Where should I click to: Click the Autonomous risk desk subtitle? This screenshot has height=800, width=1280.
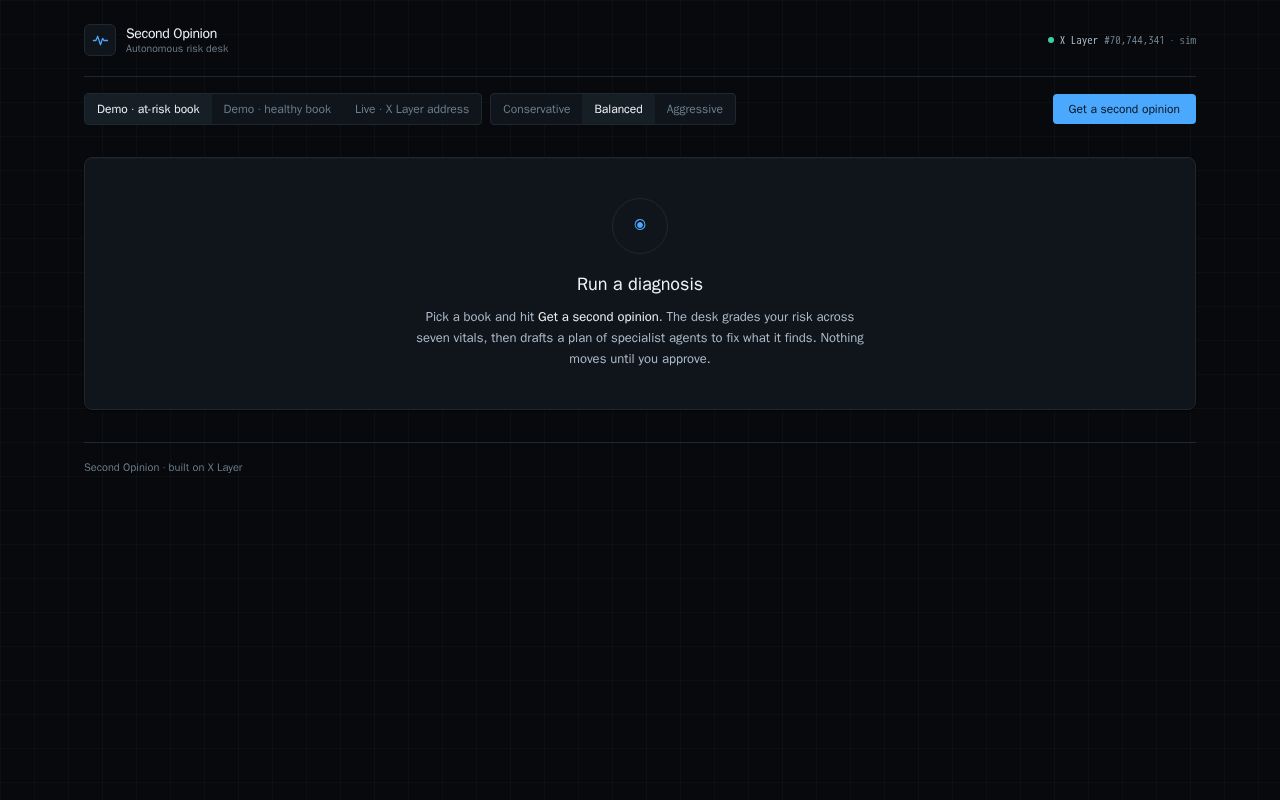[177, 49]
